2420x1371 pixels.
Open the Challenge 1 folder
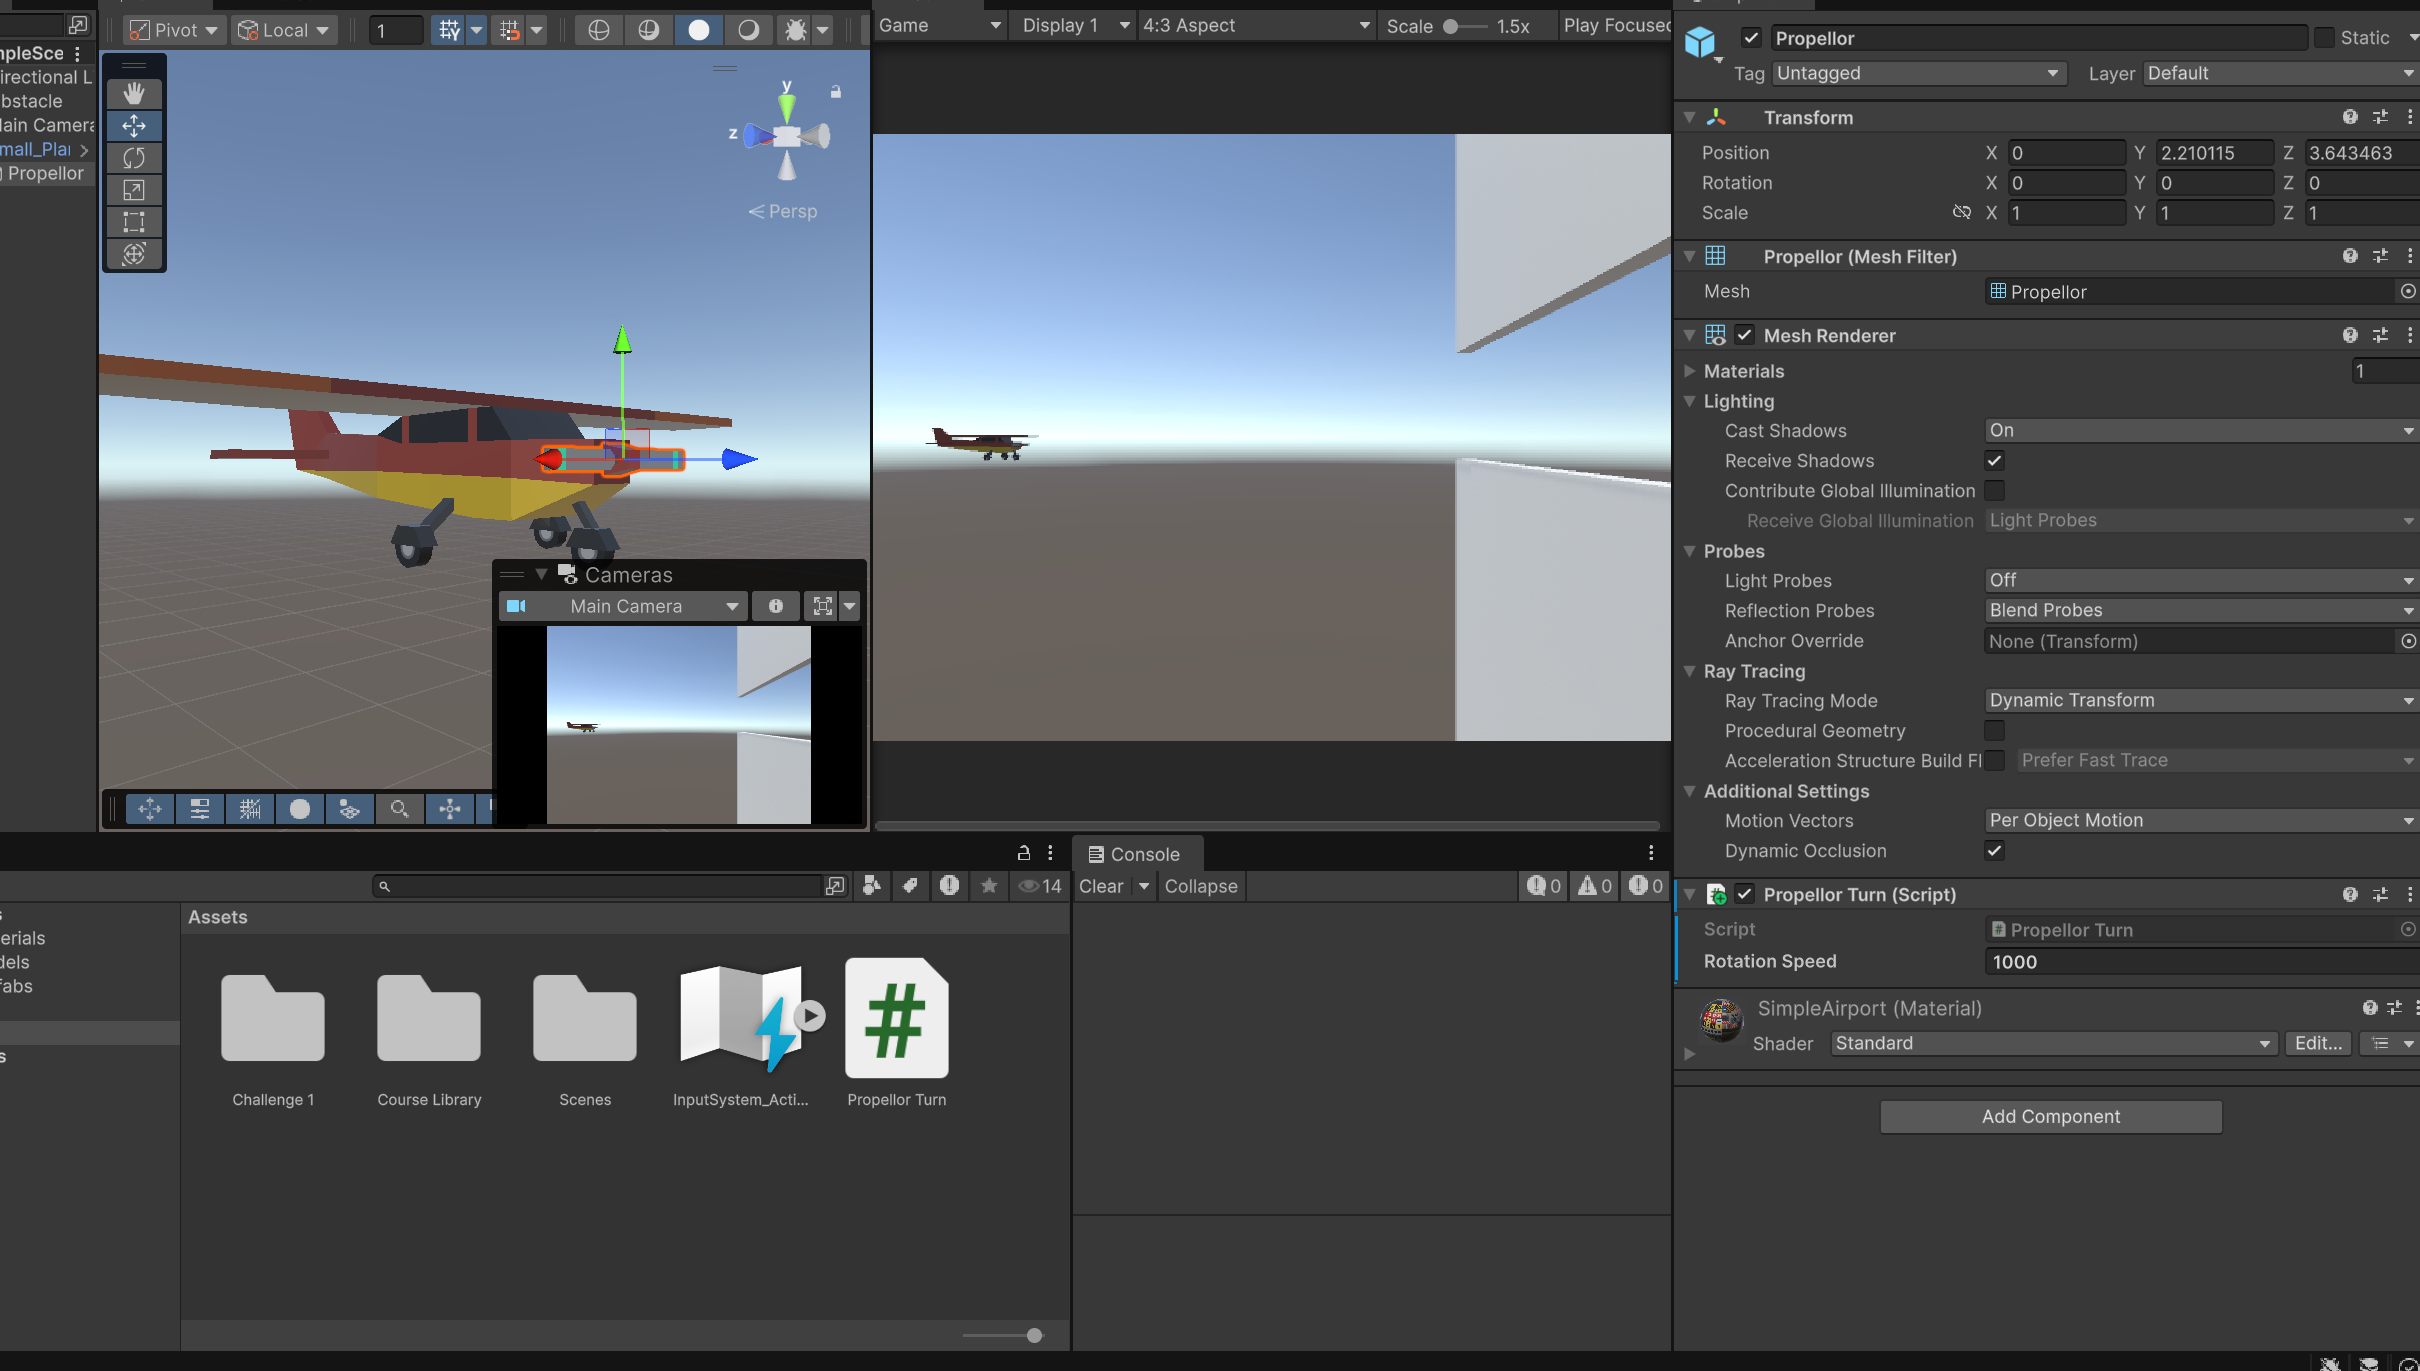click(x=273, y=1033)
